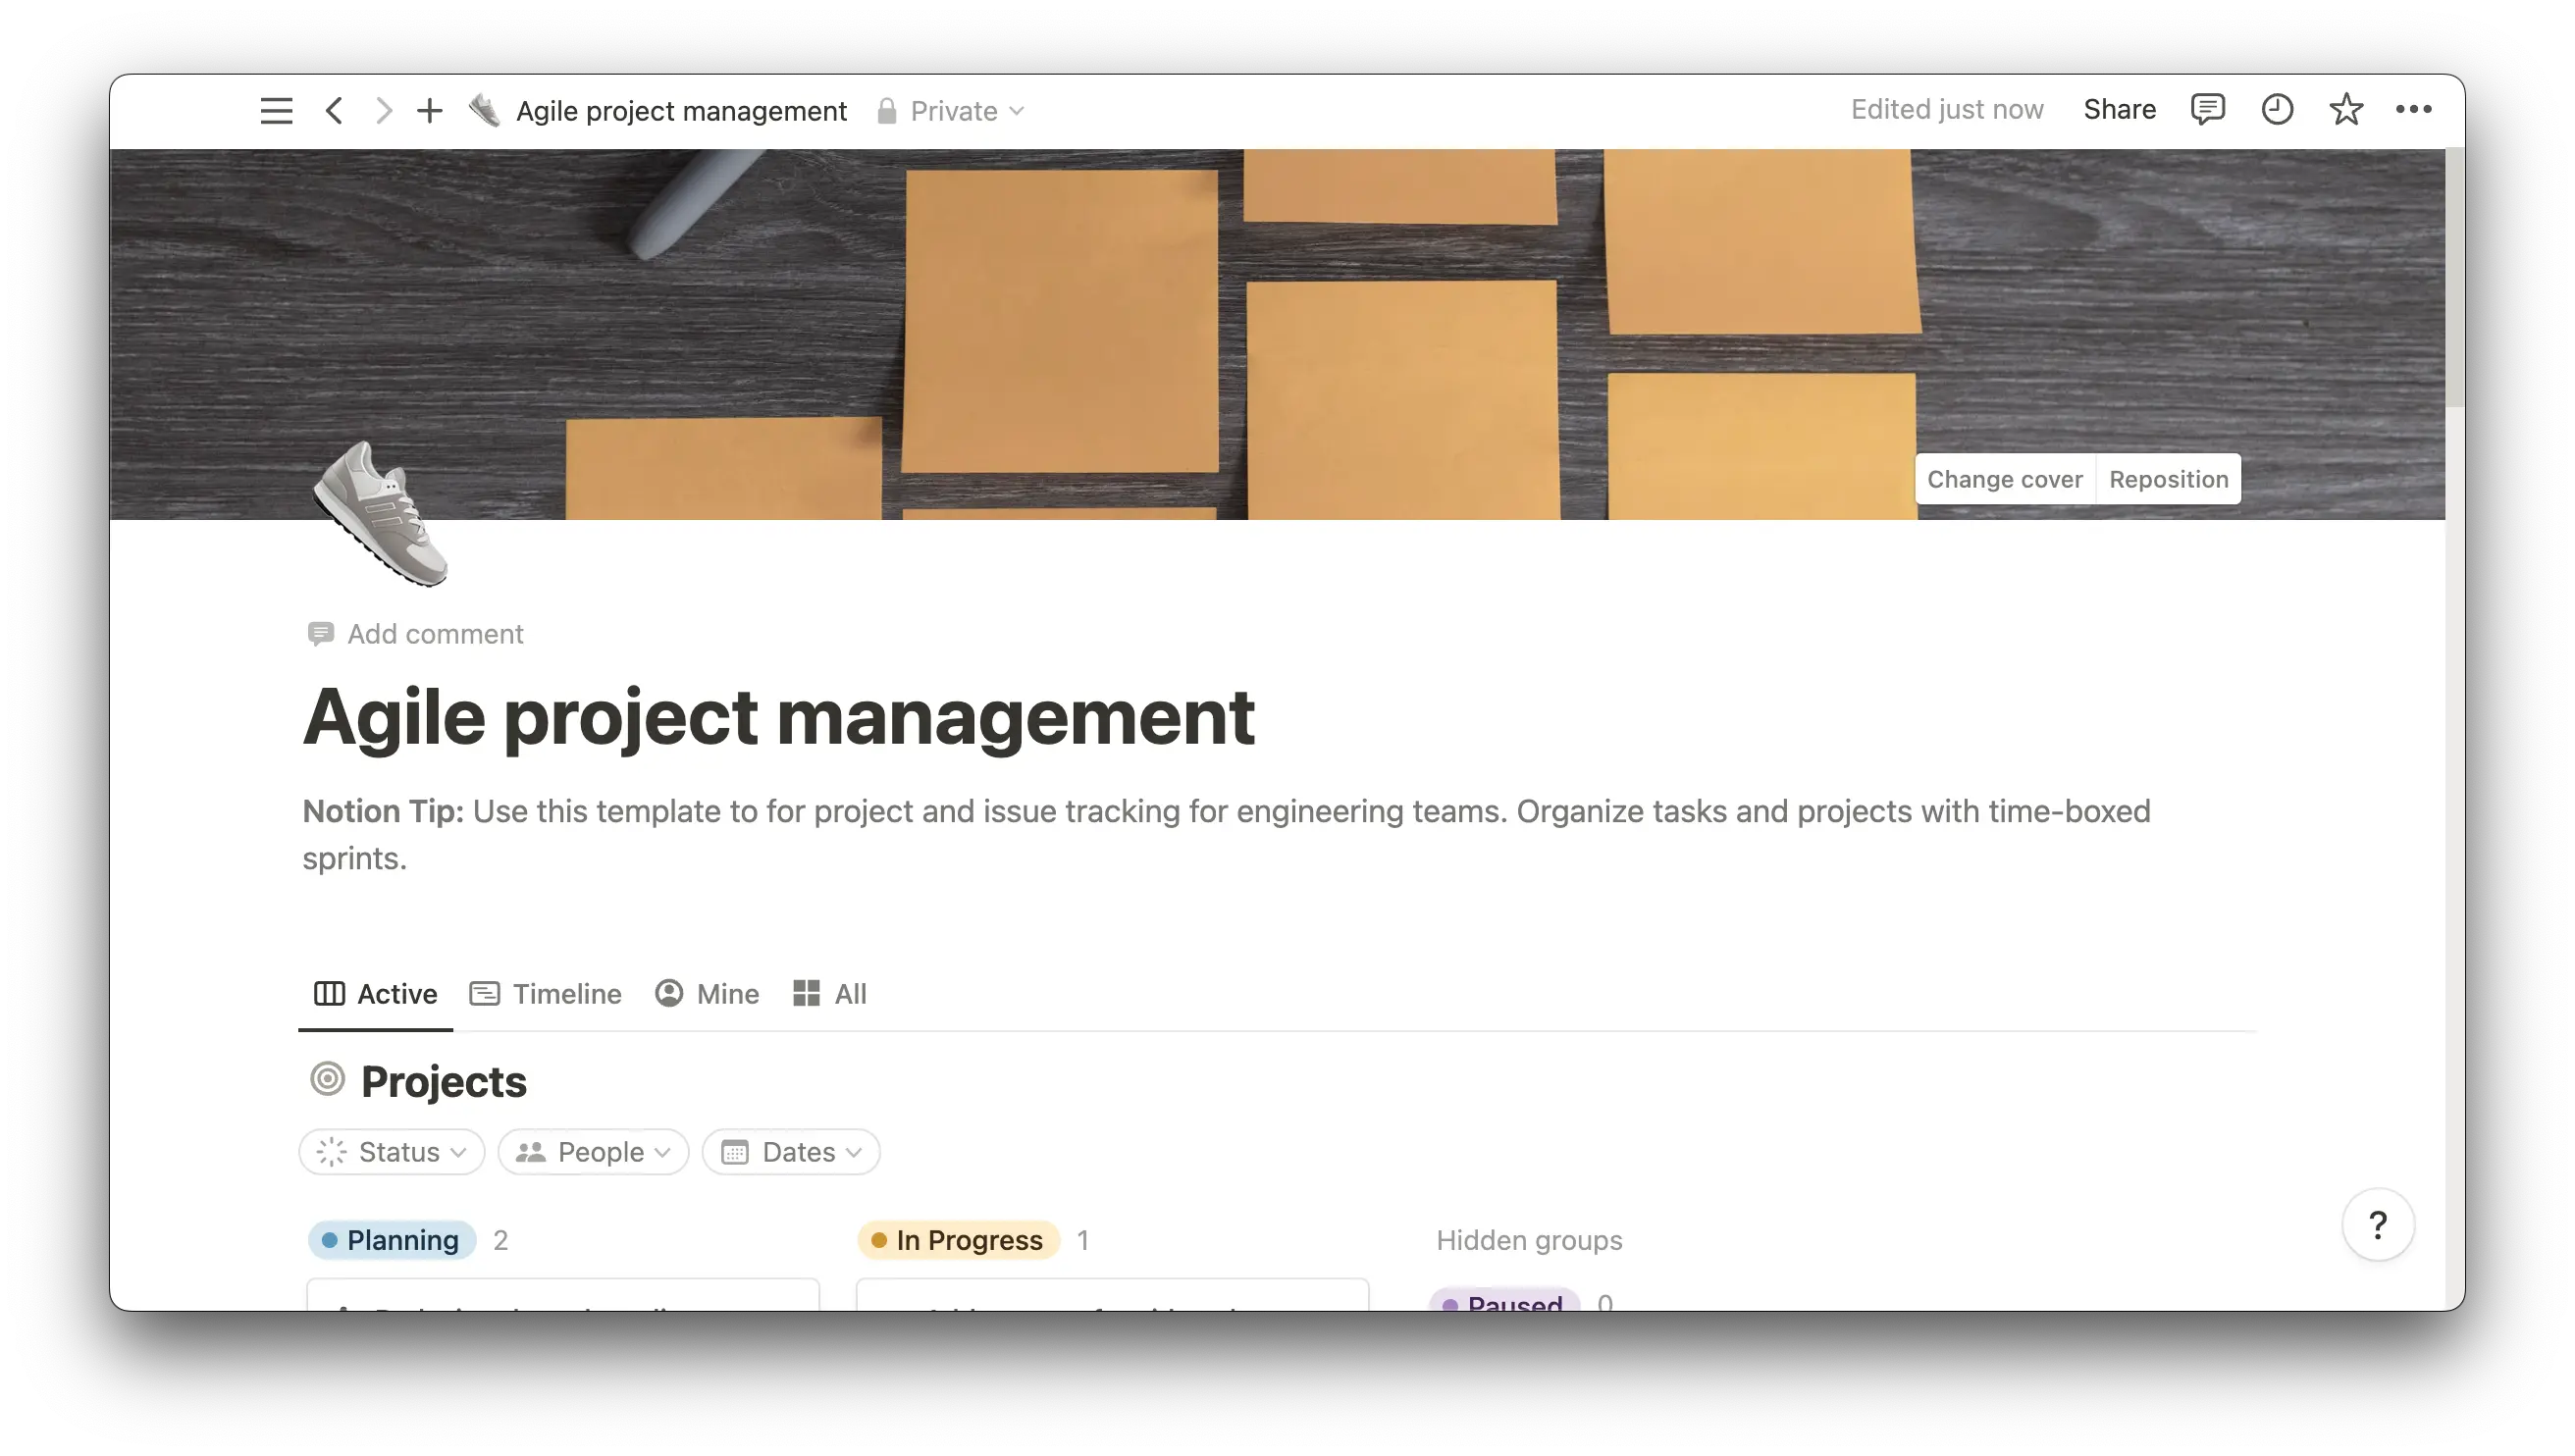Click the Planning status swatch
The image size is (2575, 1456).
tap(392, 1240)
